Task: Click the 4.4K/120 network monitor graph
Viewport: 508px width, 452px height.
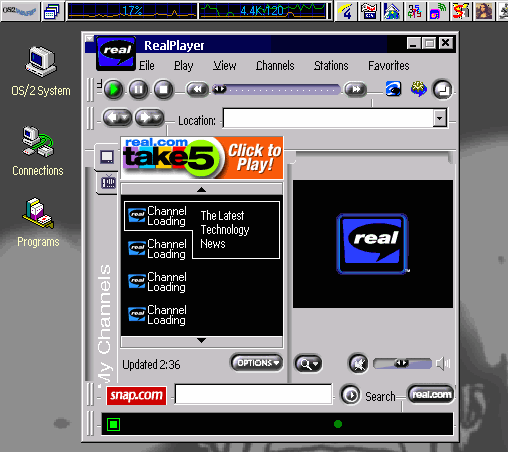Action: 263,11
